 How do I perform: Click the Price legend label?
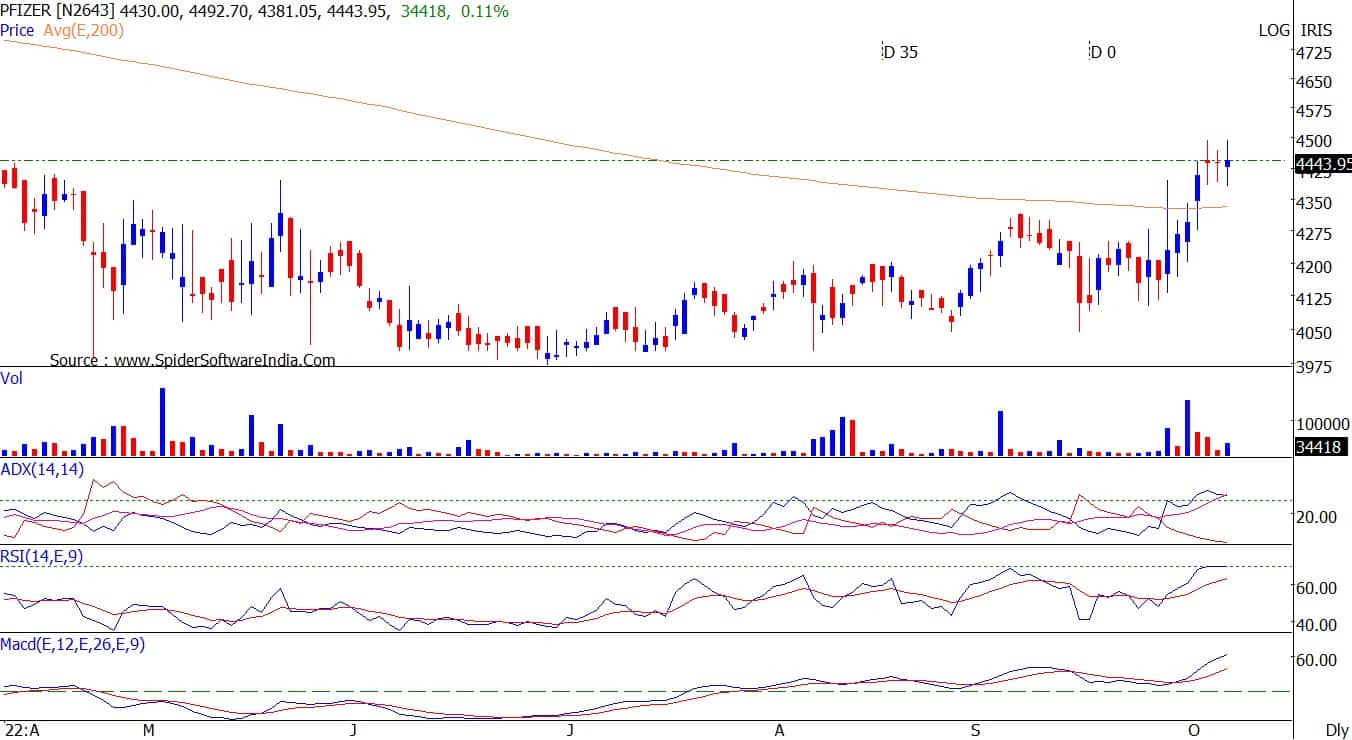(x=18, y=30)
